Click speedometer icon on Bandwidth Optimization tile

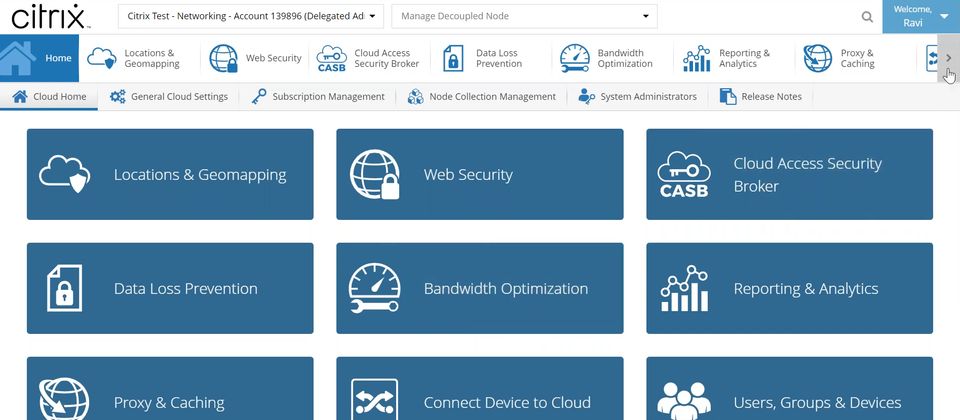374,288
